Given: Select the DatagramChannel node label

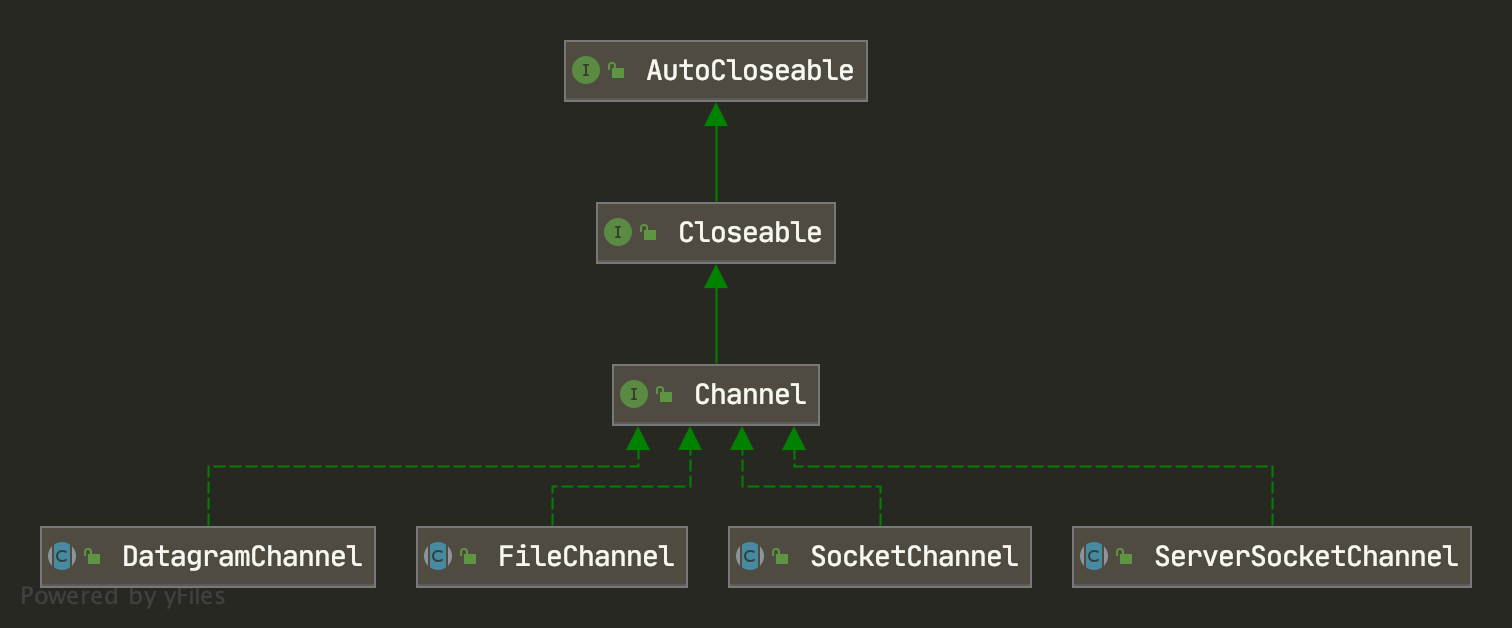Looking at the screenshot, I should pyautogui.click(x=241, y=557).
